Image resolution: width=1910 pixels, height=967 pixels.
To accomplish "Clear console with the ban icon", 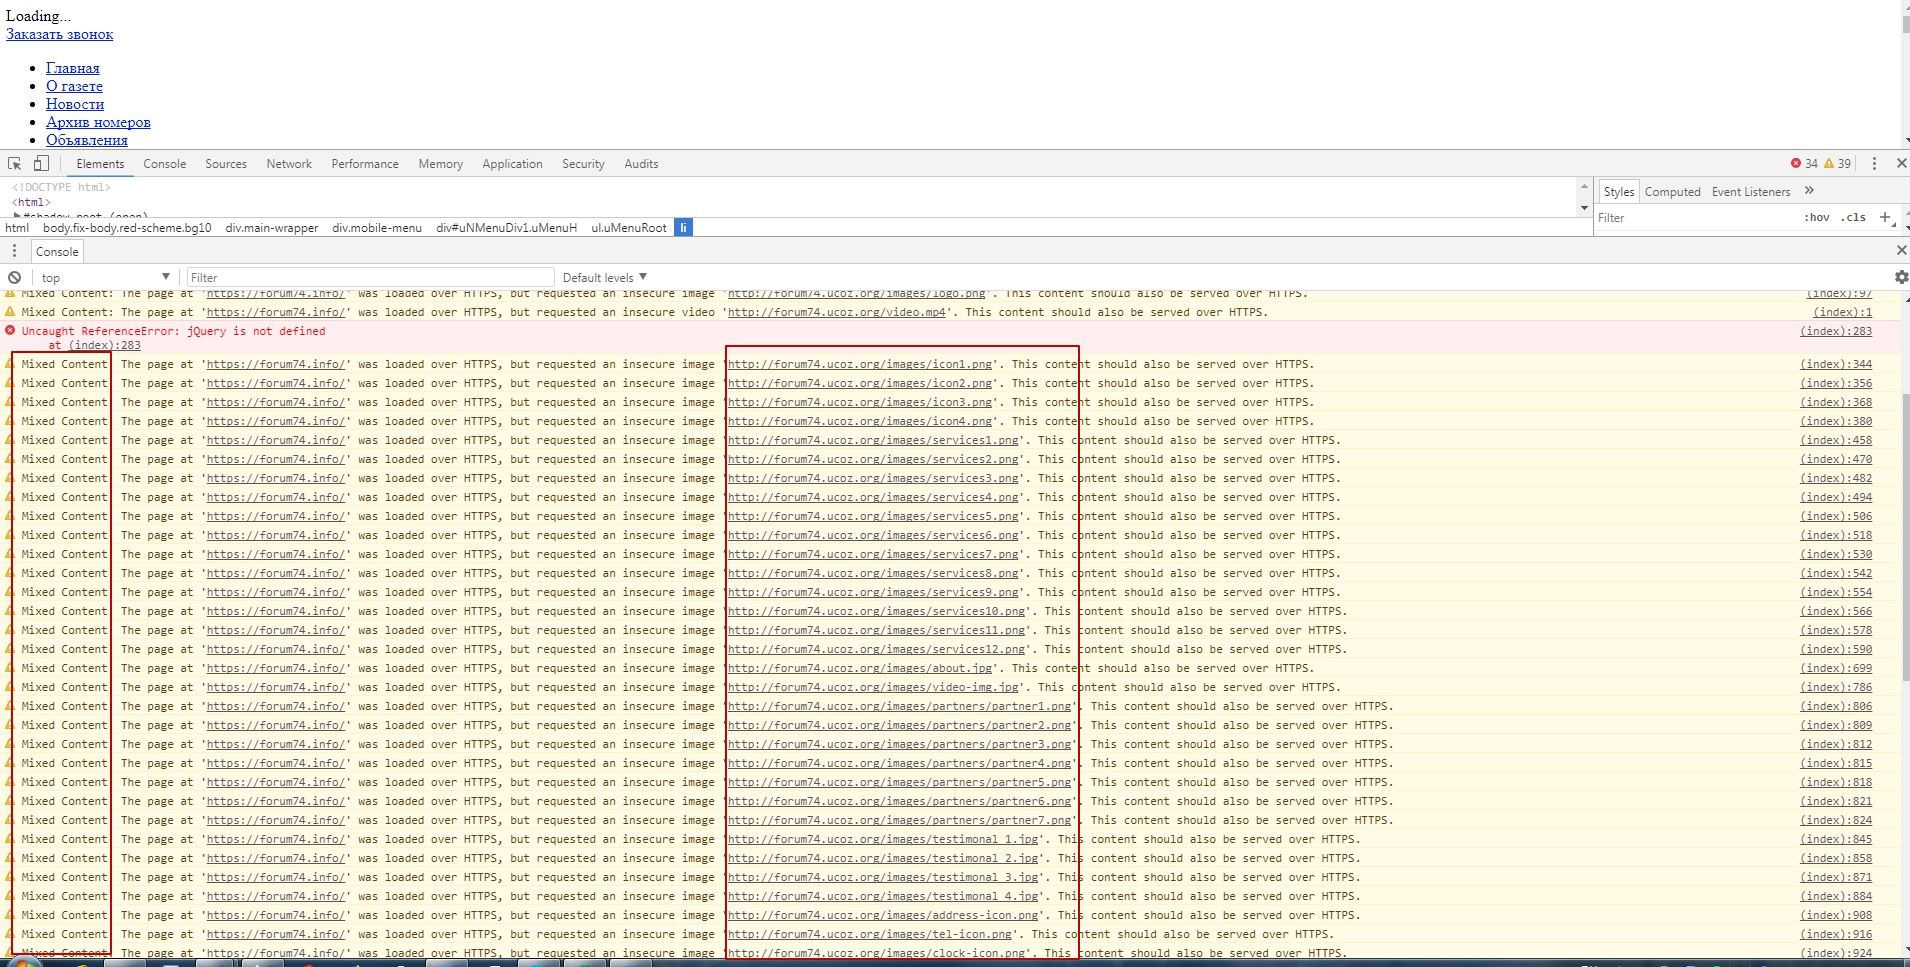I will [14, 278].
